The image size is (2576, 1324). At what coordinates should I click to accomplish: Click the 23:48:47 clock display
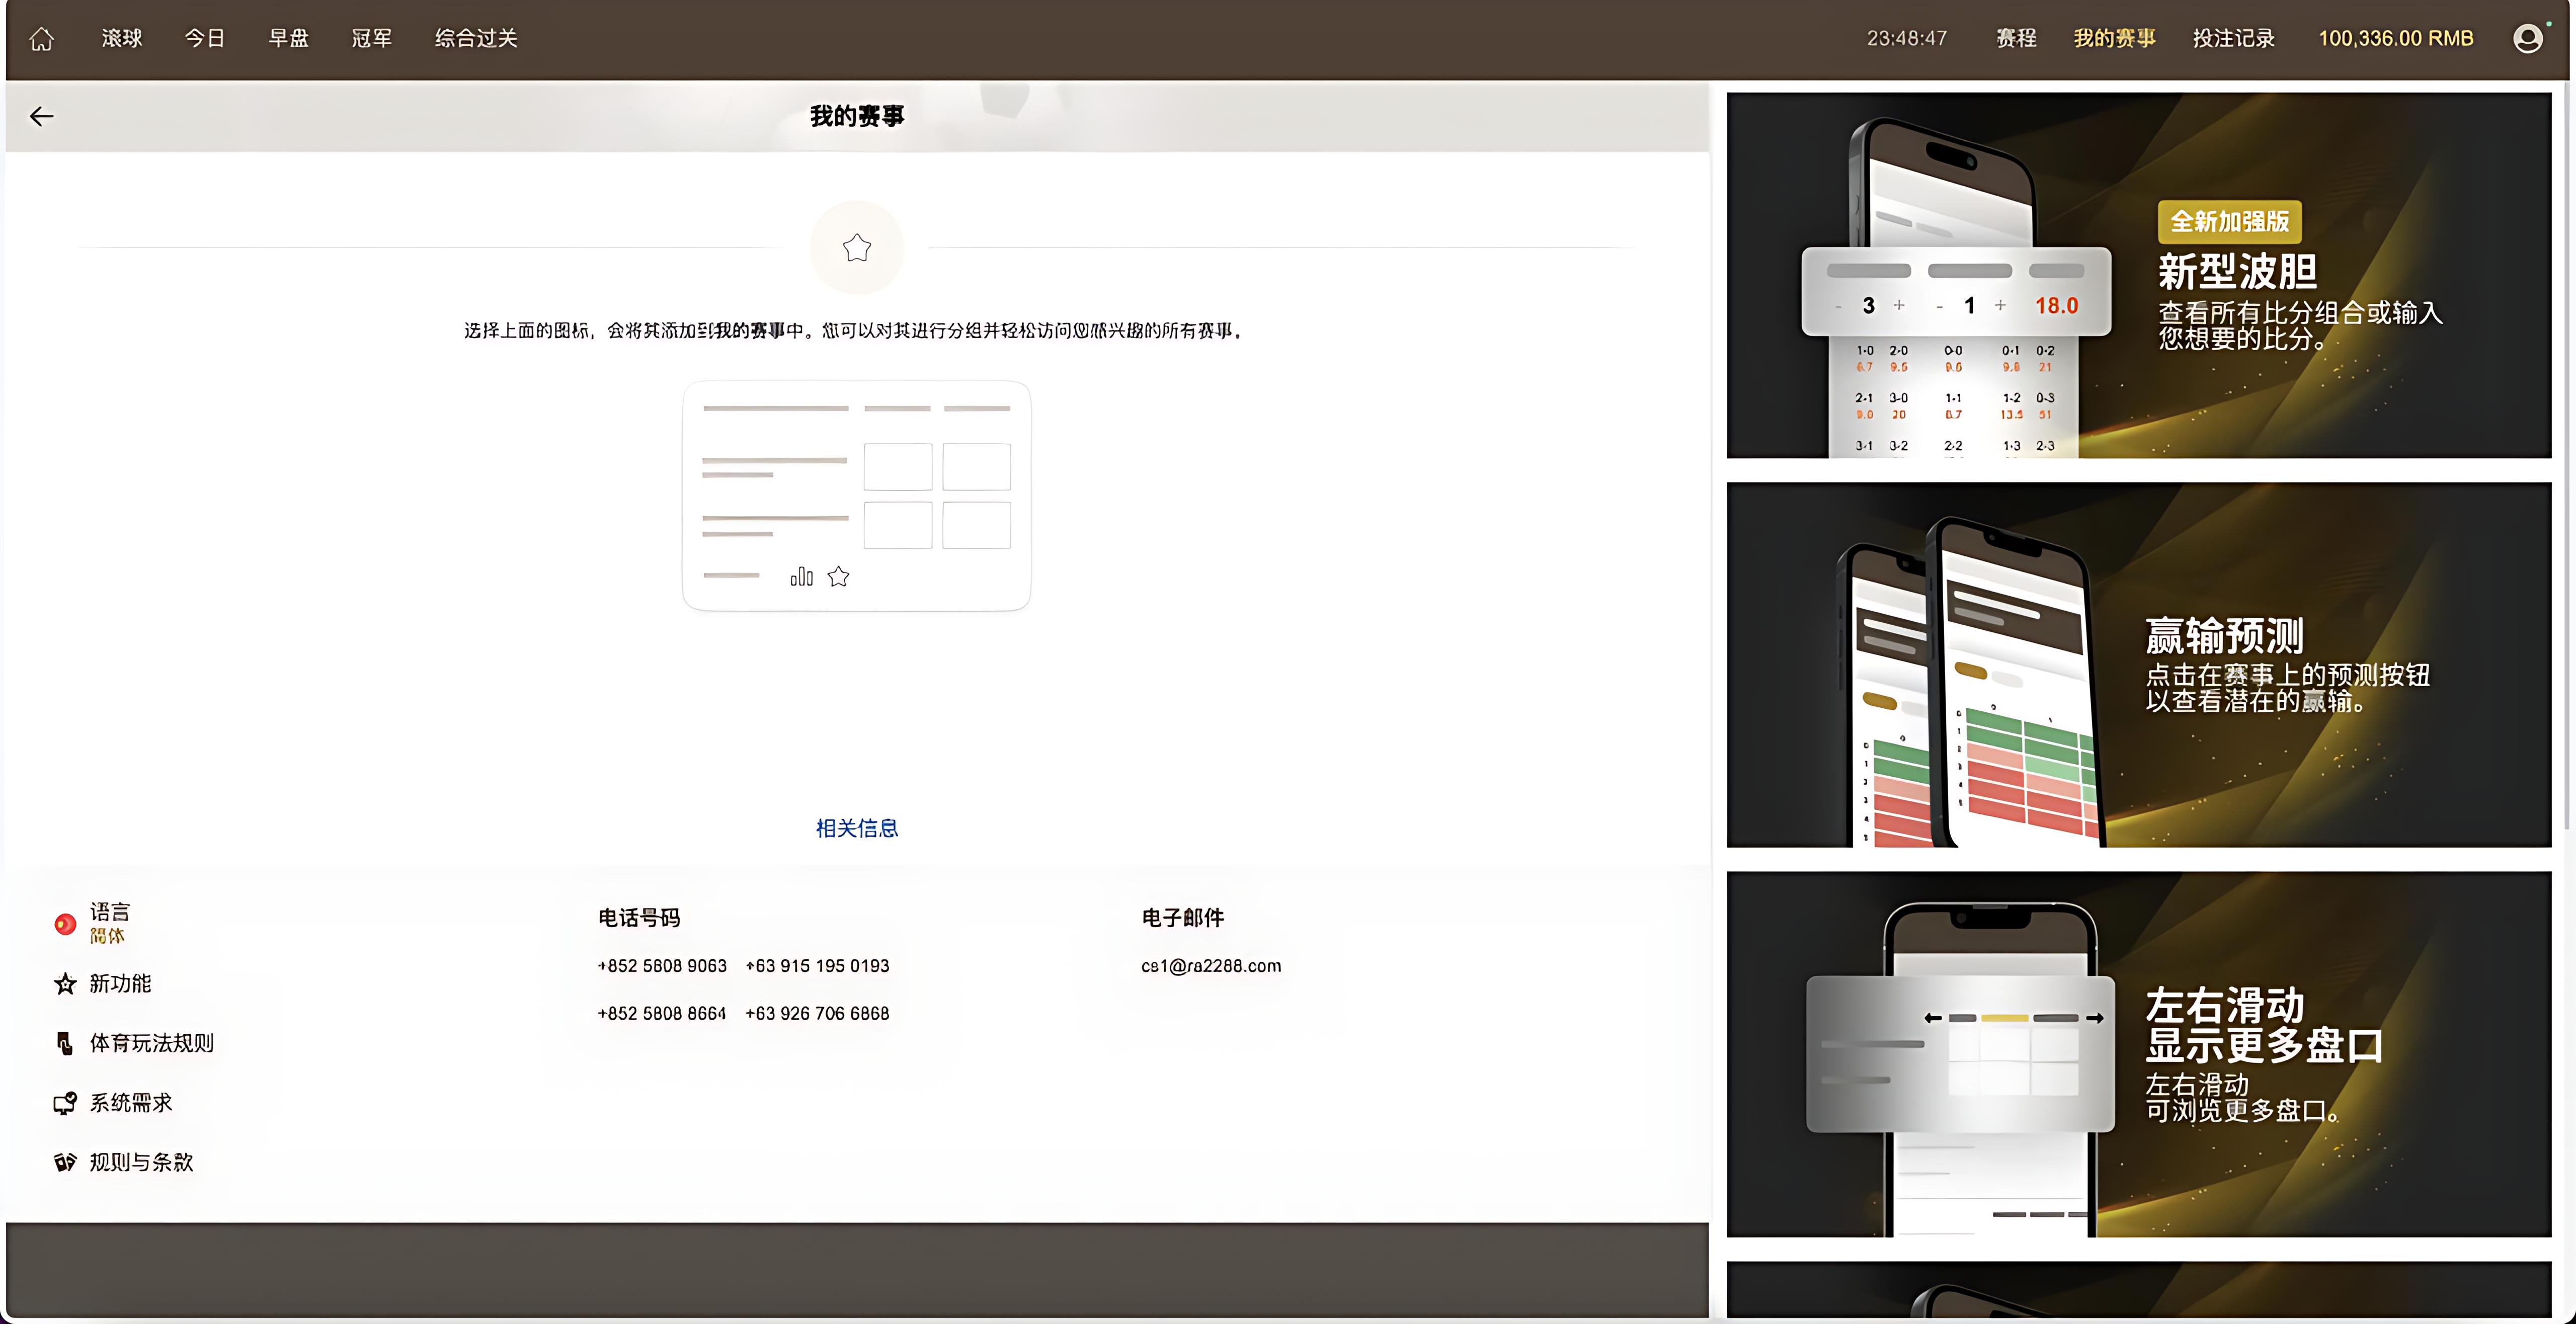[1906, 38]
